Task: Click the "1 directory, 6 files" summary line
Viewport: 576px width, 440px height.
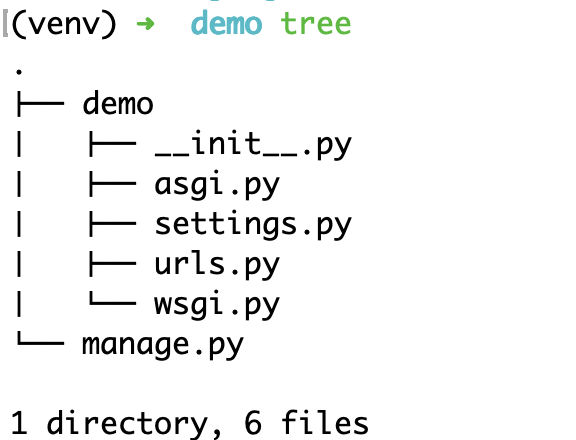Action: pyautogui.click(x=190, y=423)
